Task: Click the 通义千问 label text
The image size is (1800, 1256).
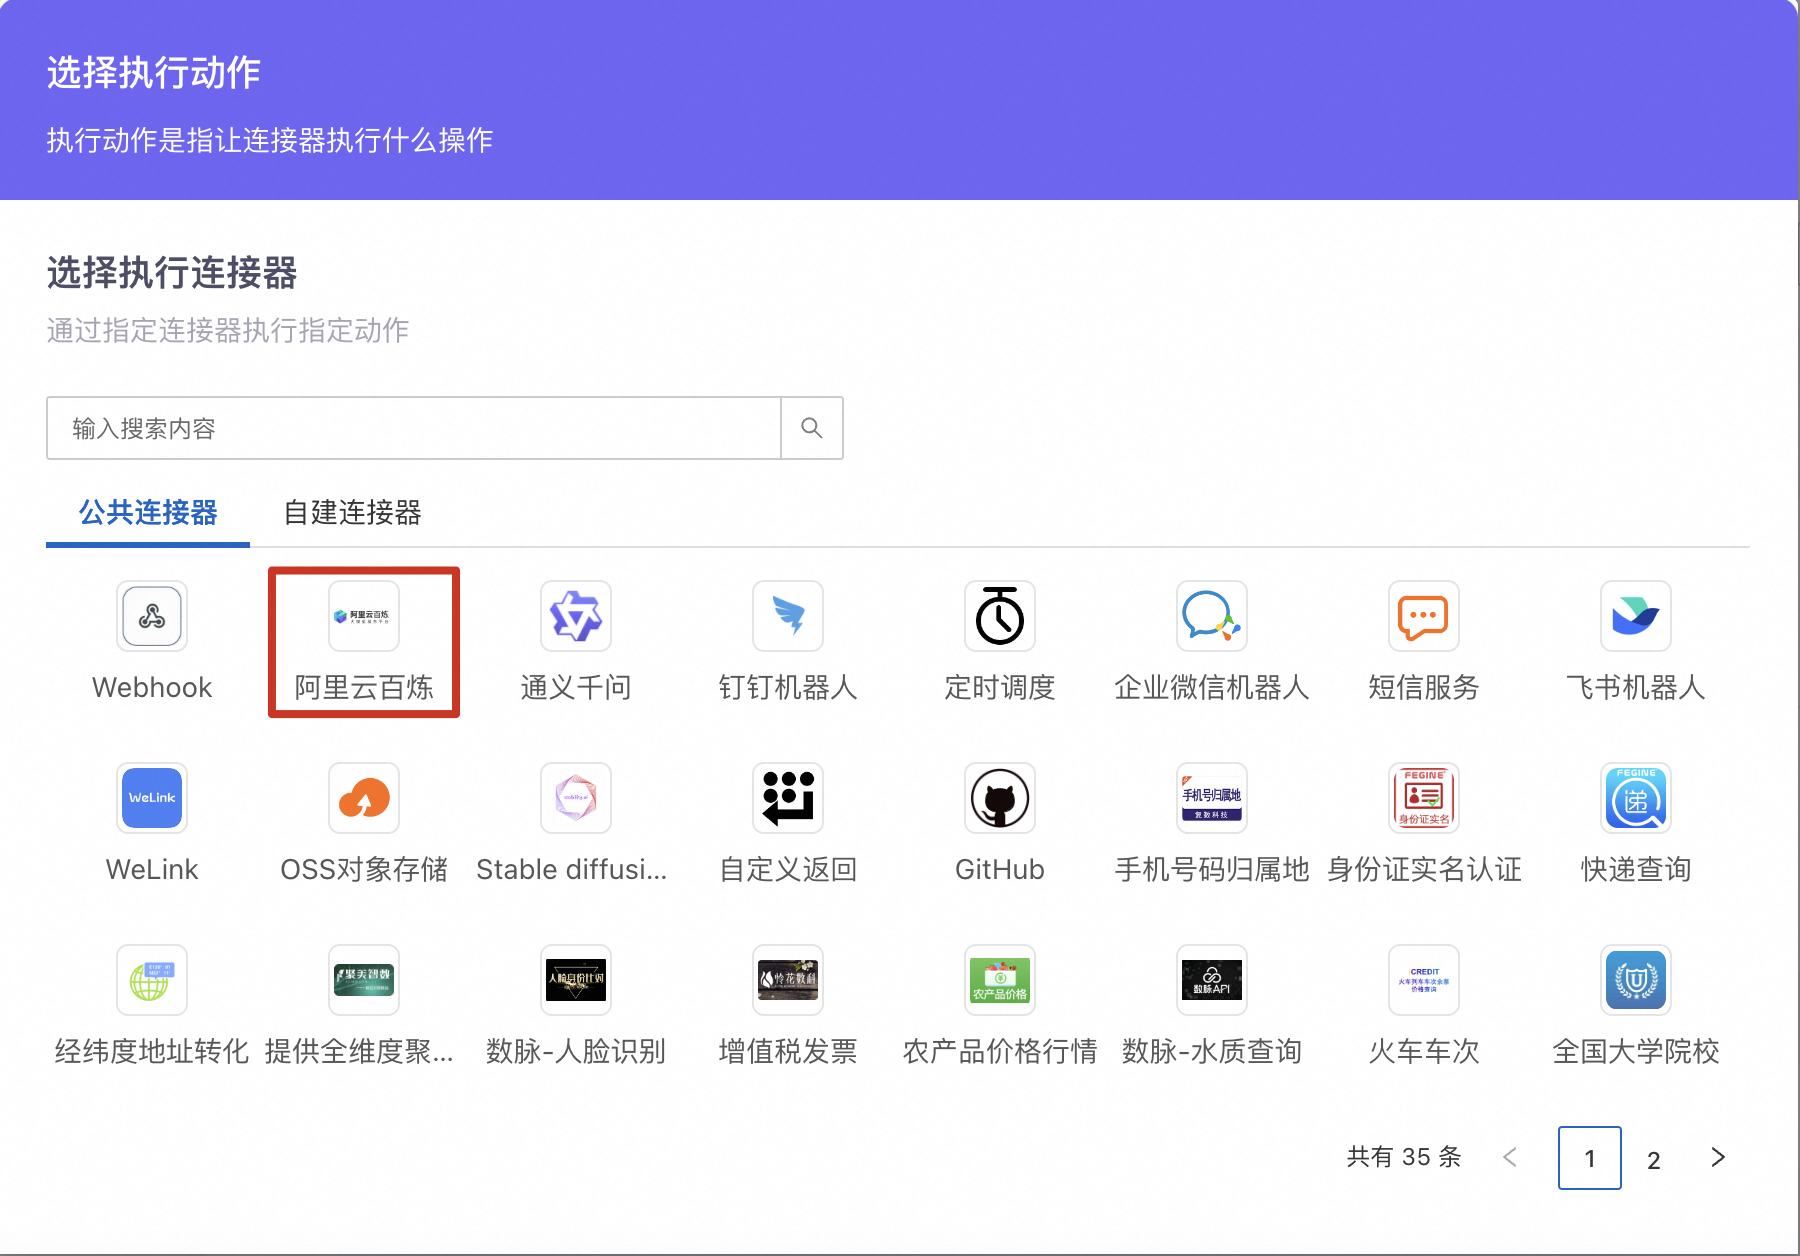Action: [576, 688]
